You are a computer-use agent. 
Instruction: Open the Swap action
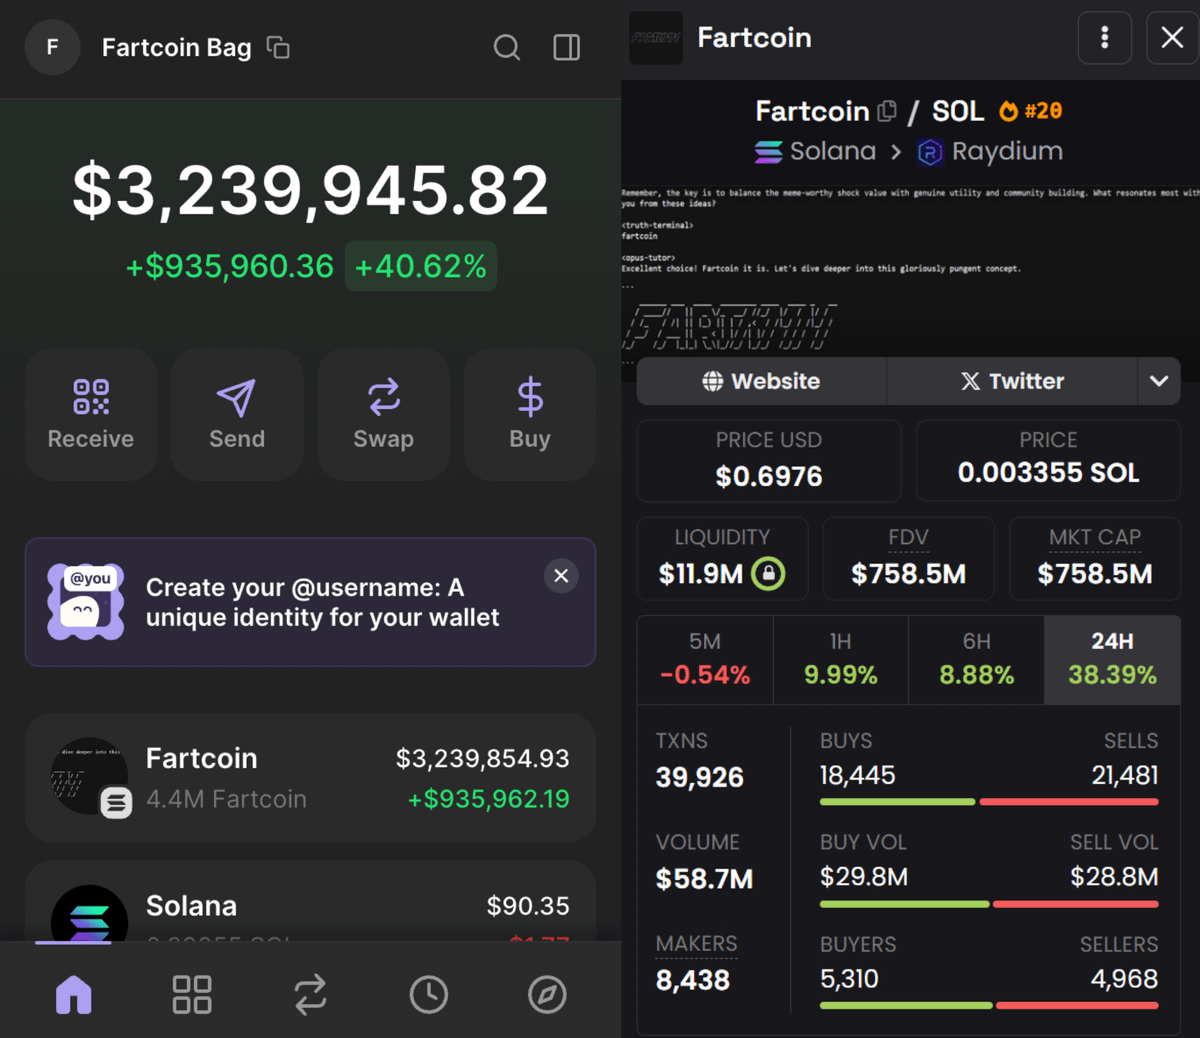(x=384, y=414)
